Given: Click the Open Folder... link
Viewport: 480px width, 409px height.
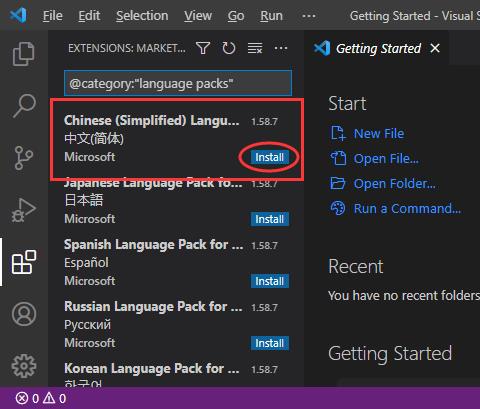Looking at the screenshot, I should point(394,183).
